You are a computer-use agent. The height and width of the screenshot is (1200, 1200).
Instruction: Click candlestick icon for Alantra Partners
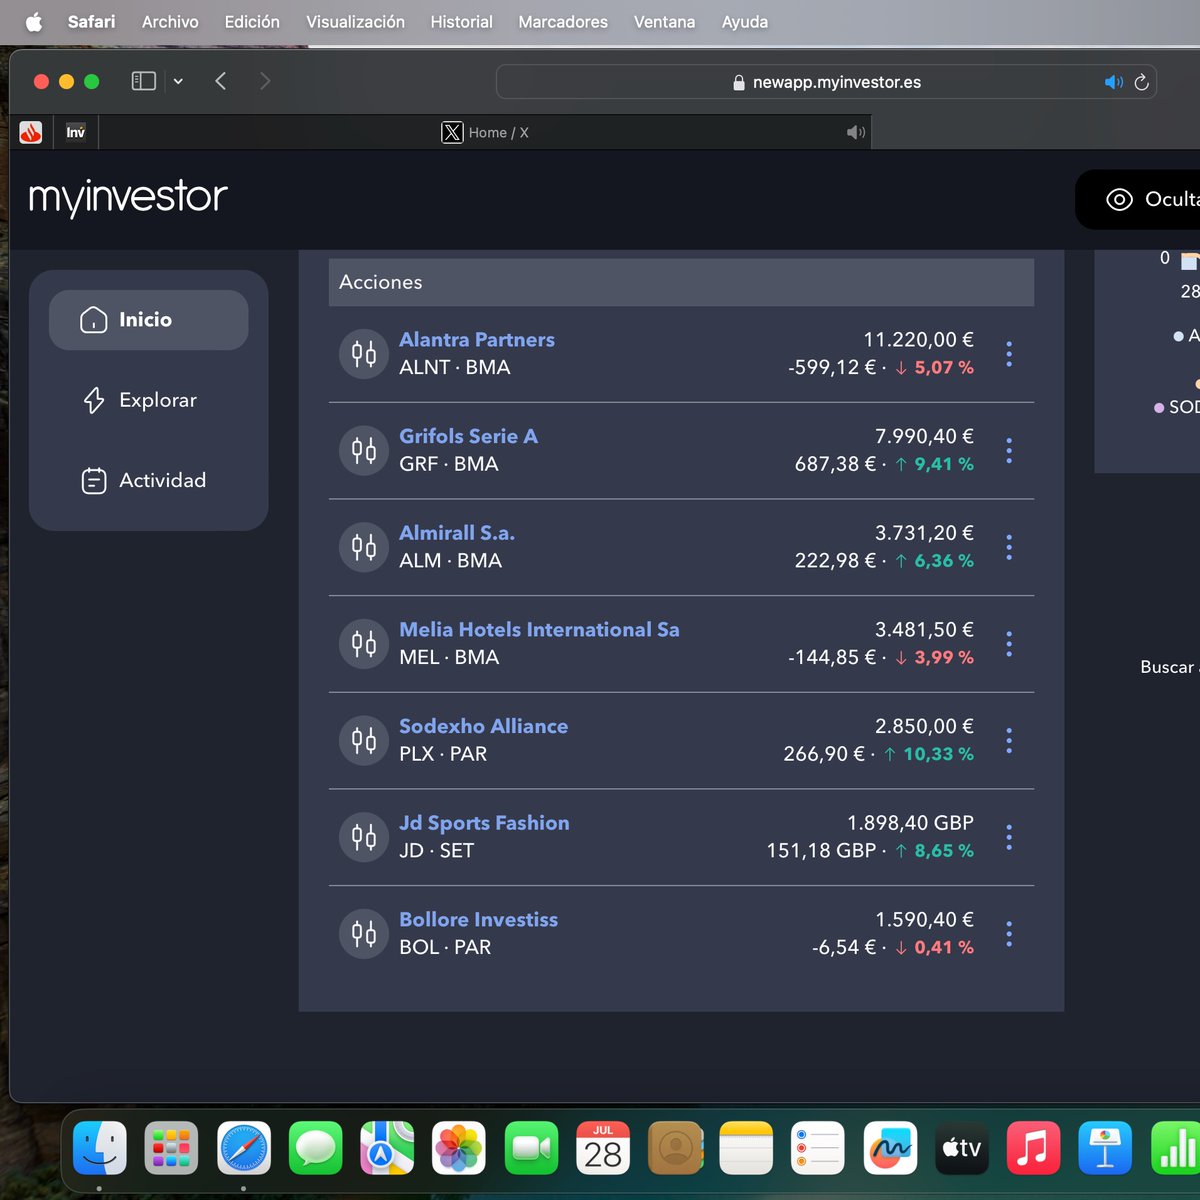364,354
